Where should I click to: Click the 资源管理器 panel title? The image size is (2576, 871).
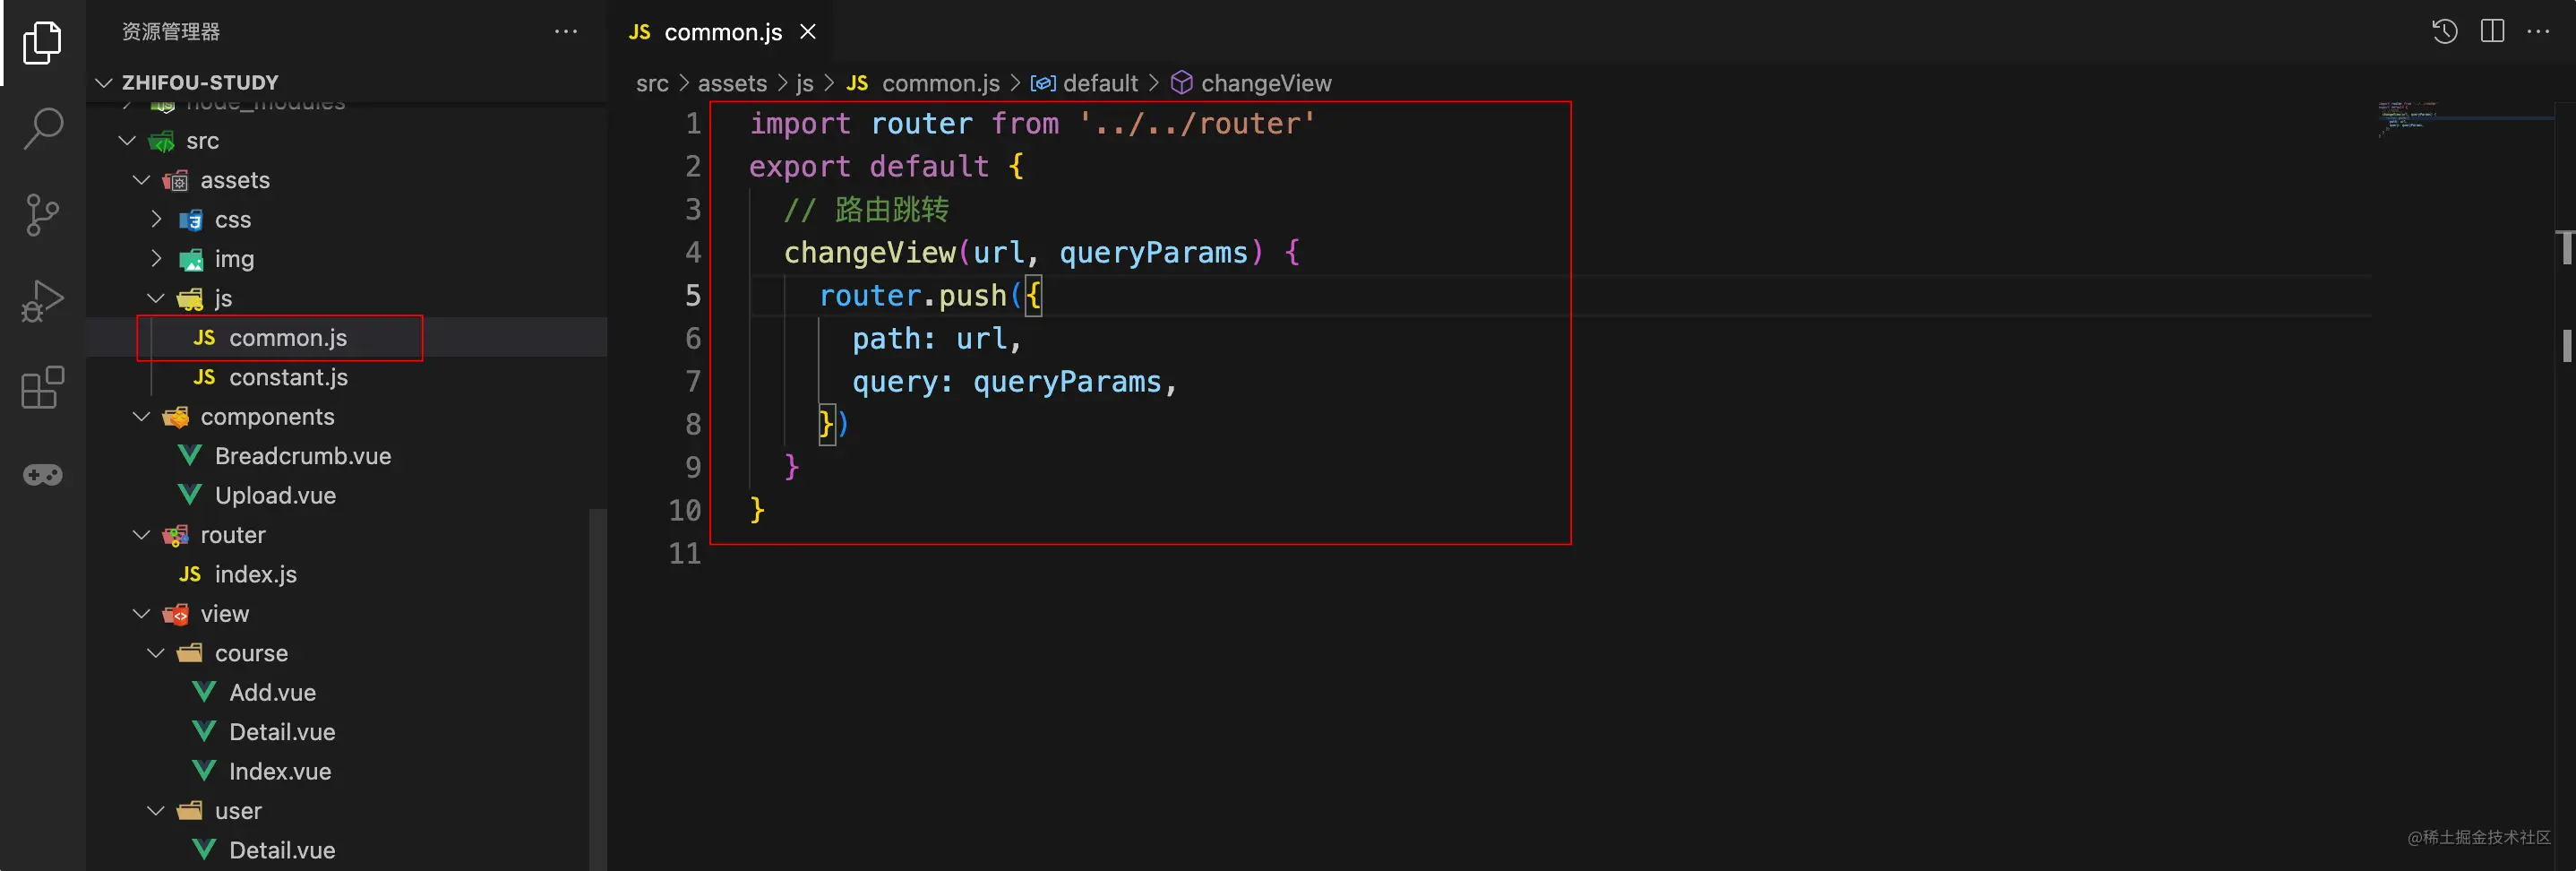tap(171, 32)
